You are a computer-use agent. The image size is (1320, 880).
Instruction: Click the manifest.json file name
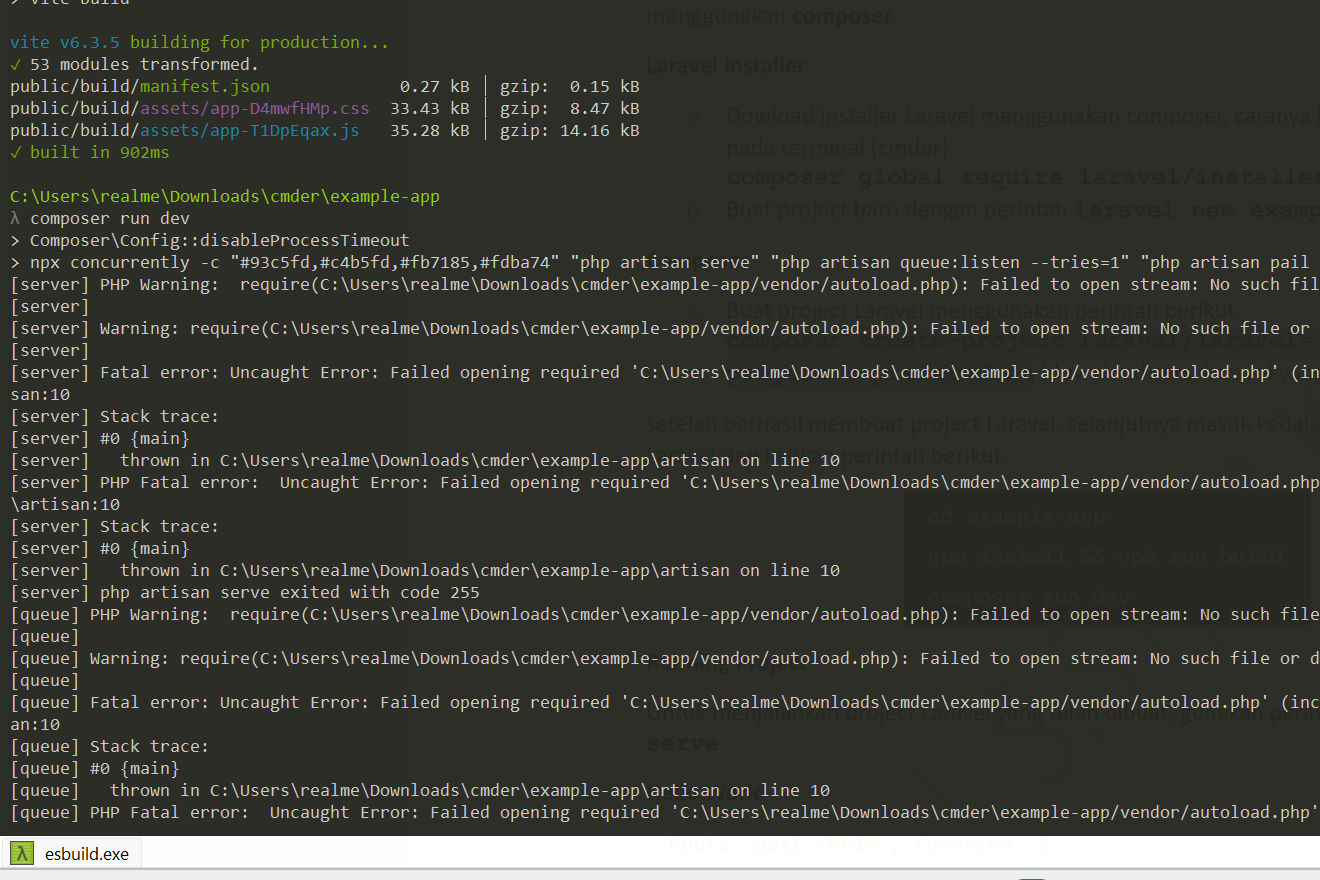point(204,86)
